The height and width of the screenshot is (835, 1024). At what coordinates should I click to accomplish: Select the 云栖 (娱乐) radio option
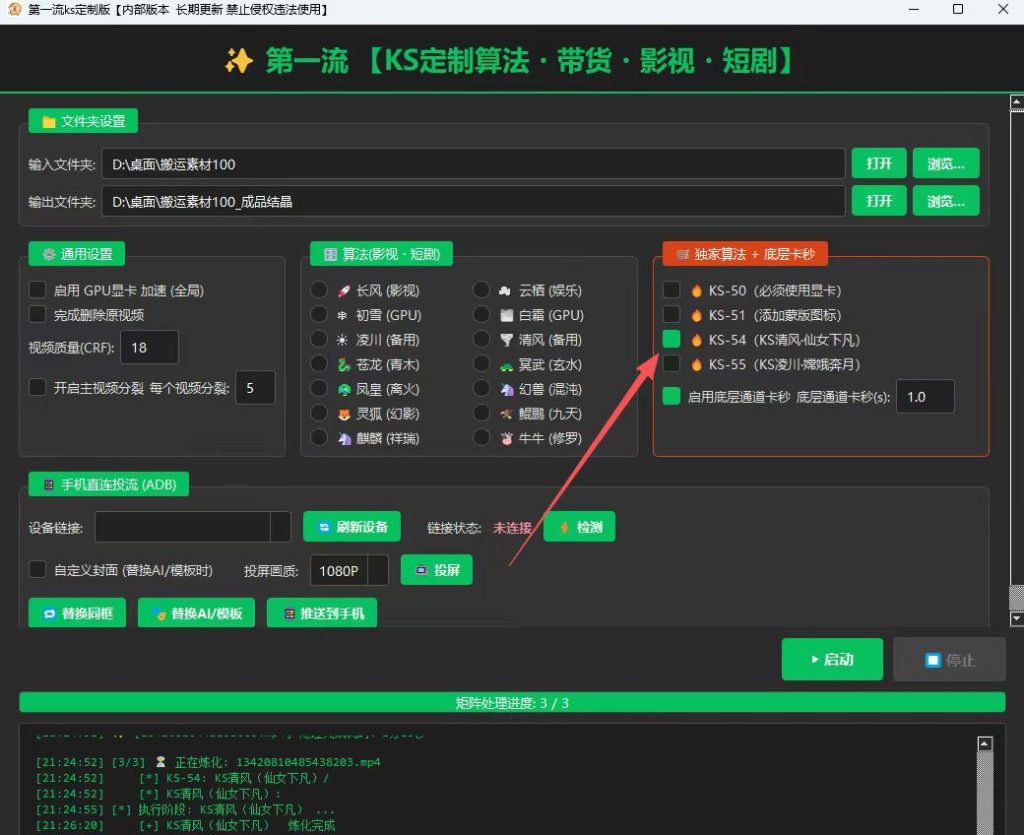[x=481, y=290]
